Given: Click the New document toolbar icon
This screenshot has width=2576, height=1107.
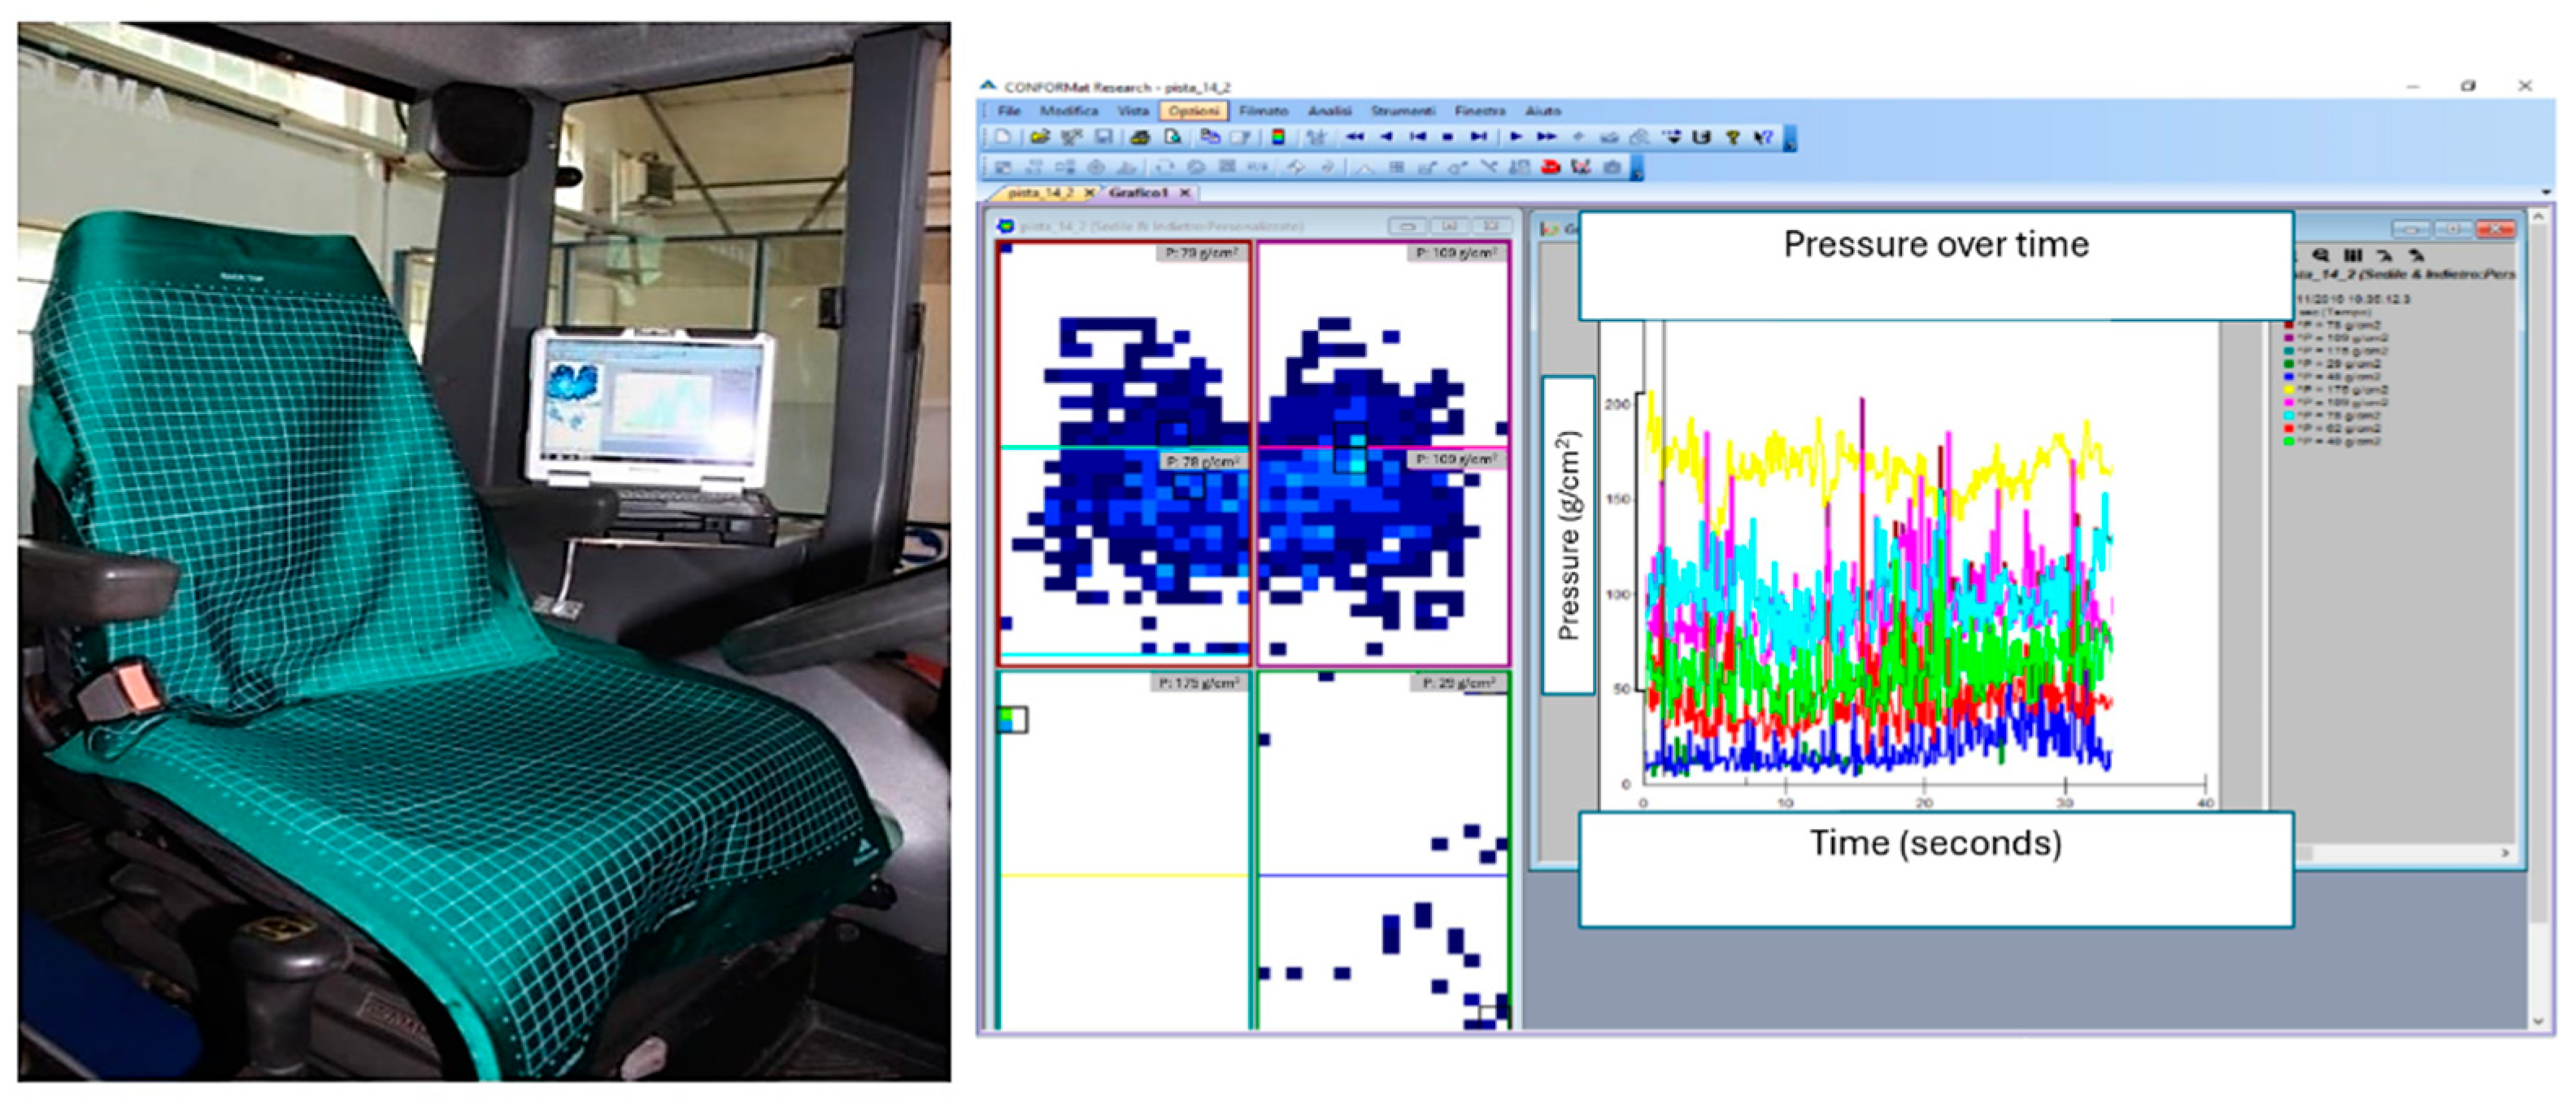Looking at the screenshot, I should pyautogui.click(x=1002, y=137).
